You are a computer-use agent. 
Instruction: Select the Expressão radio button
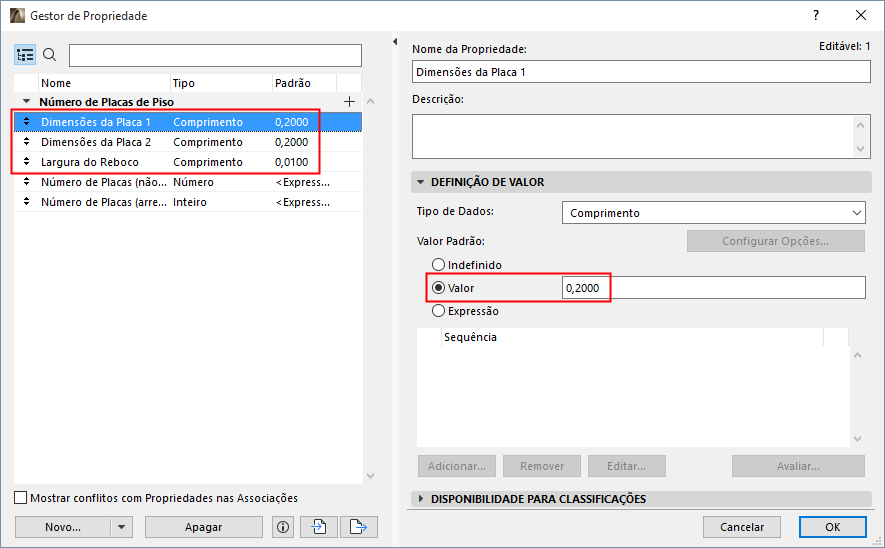[438, 310]
